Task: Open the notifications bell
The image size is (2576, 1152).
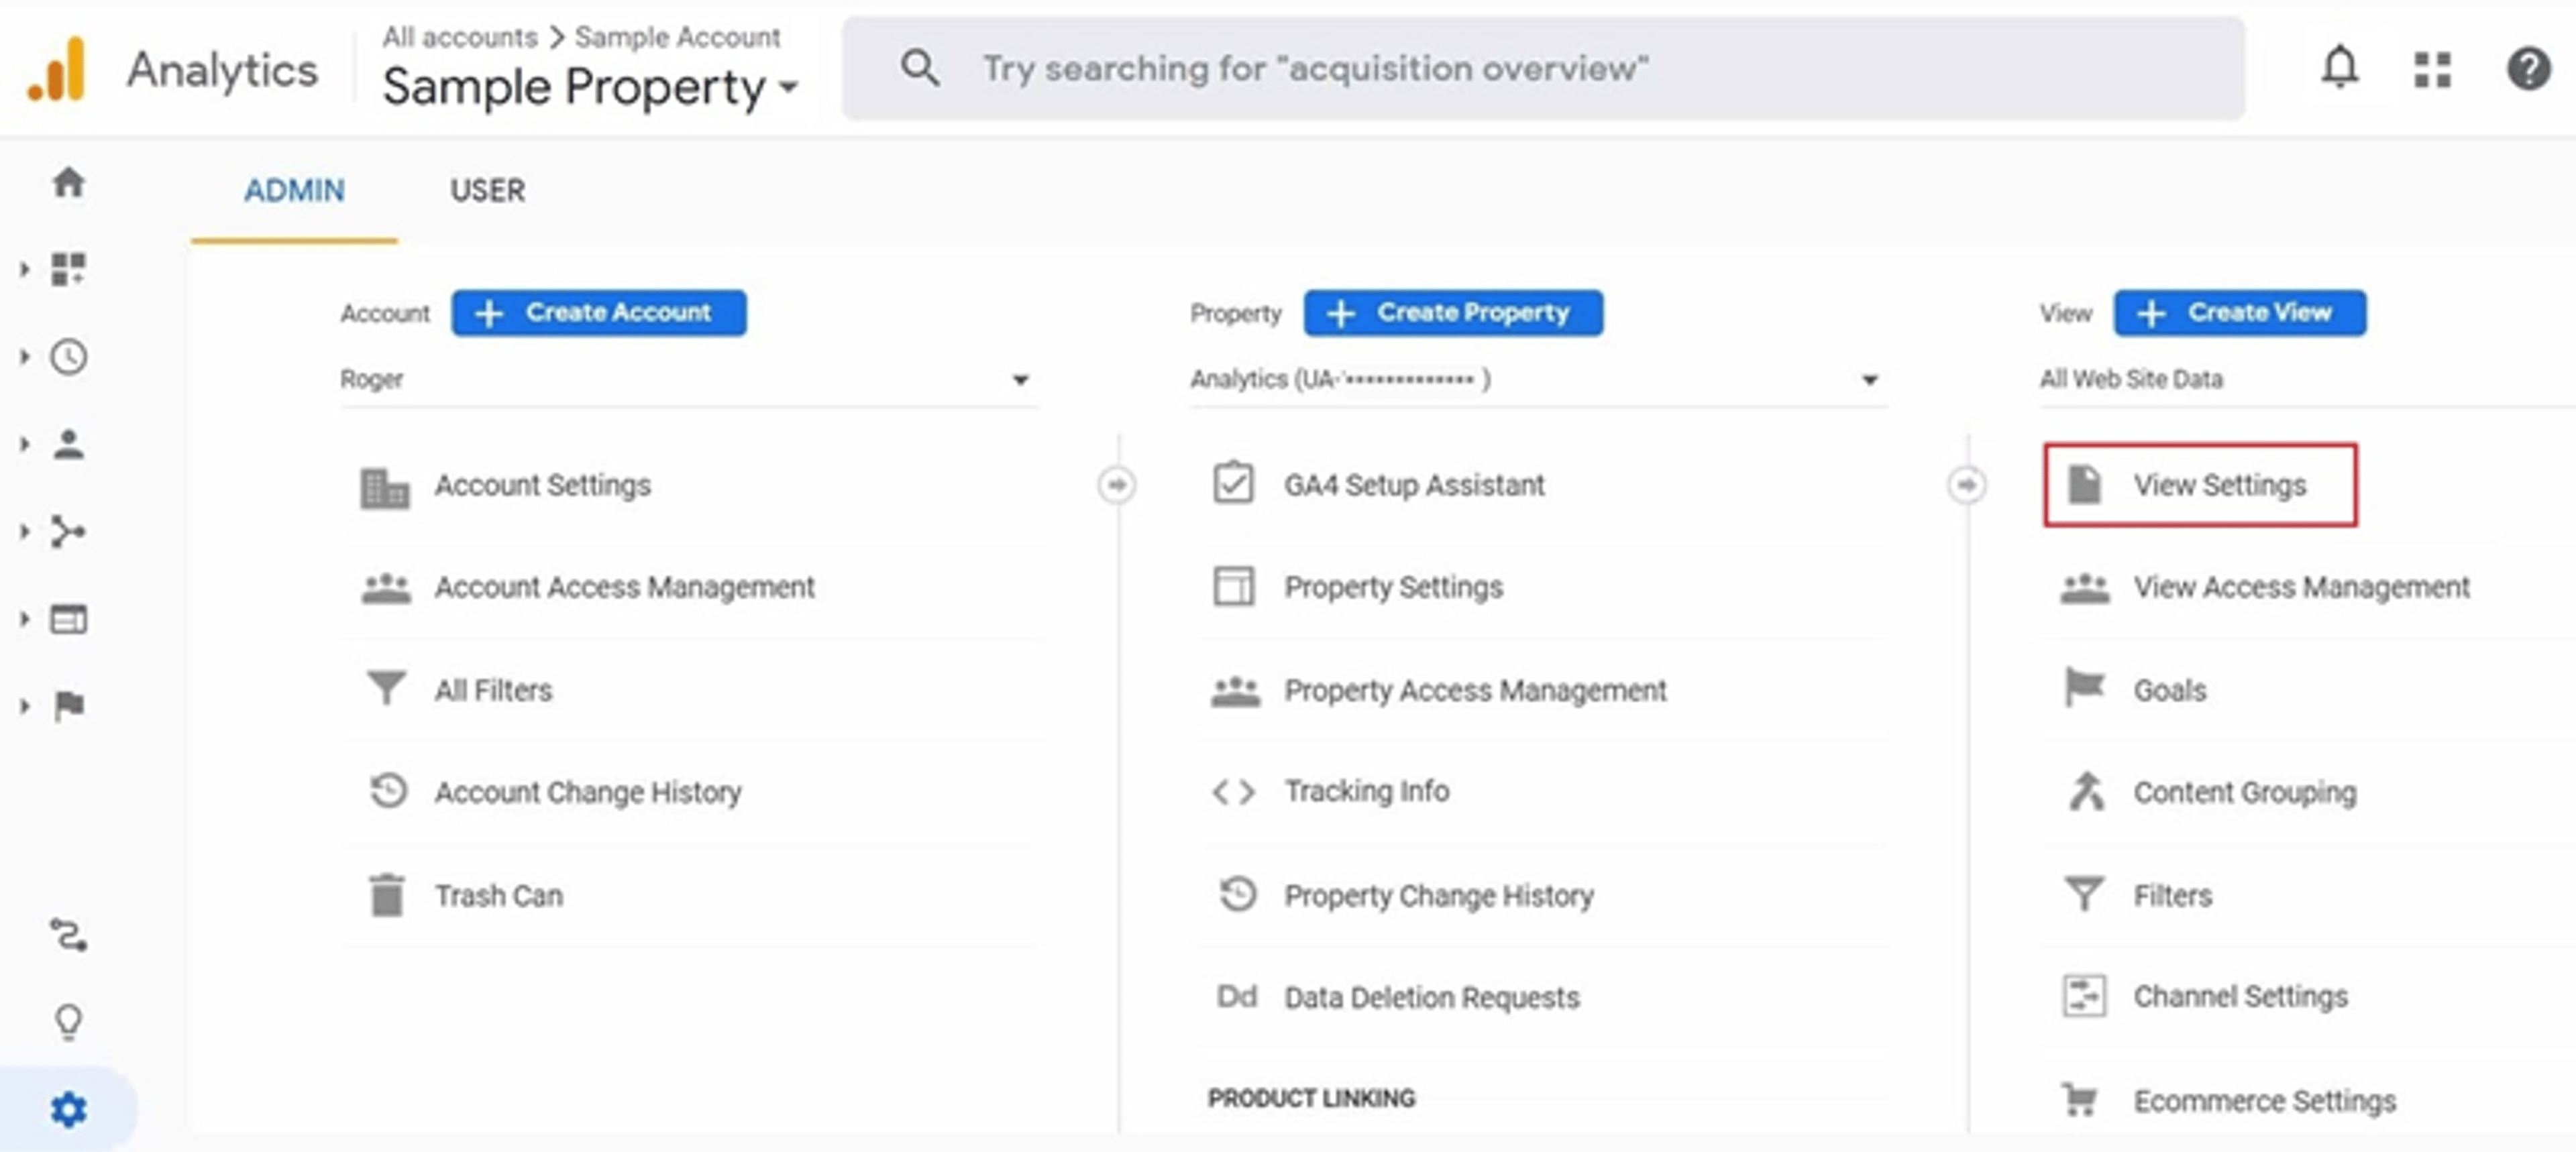Action: [2339, 68]
